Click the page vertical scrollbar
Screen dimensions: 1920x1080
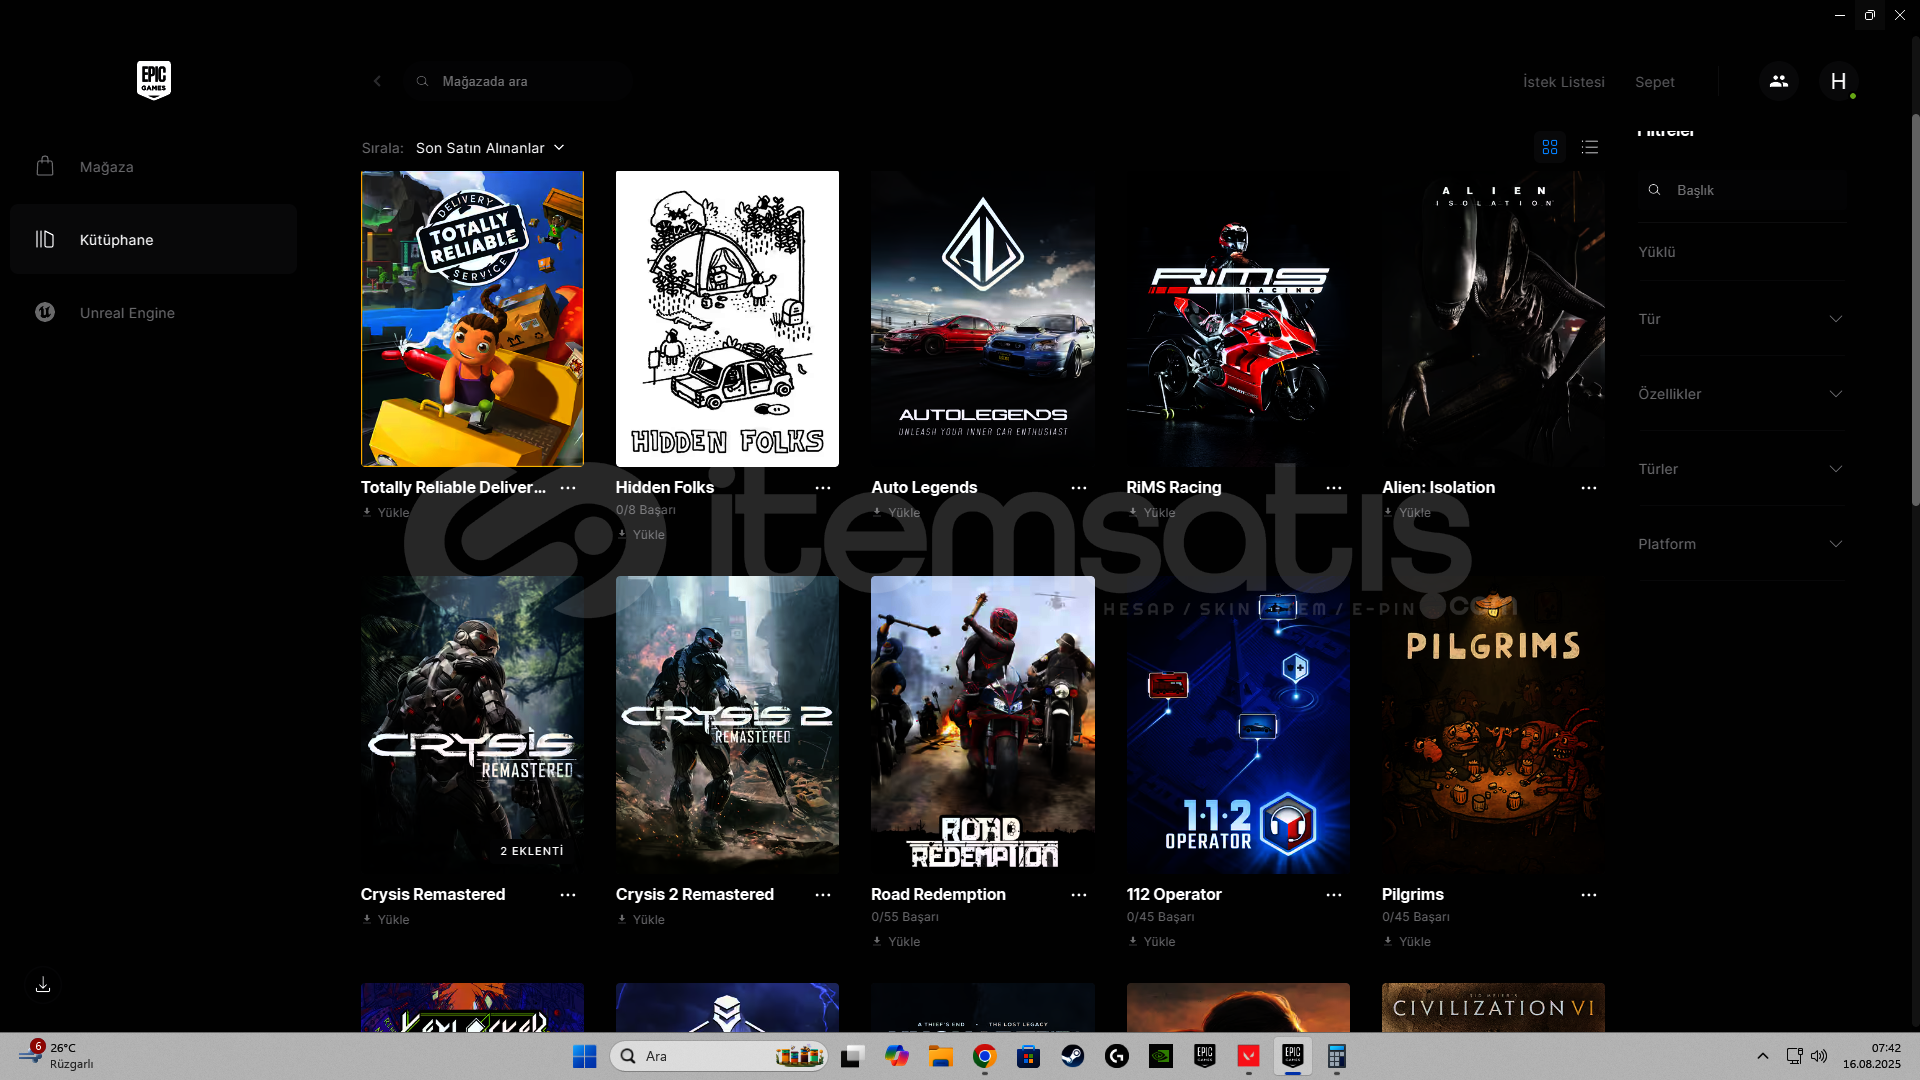click(x=1915, y=310)
